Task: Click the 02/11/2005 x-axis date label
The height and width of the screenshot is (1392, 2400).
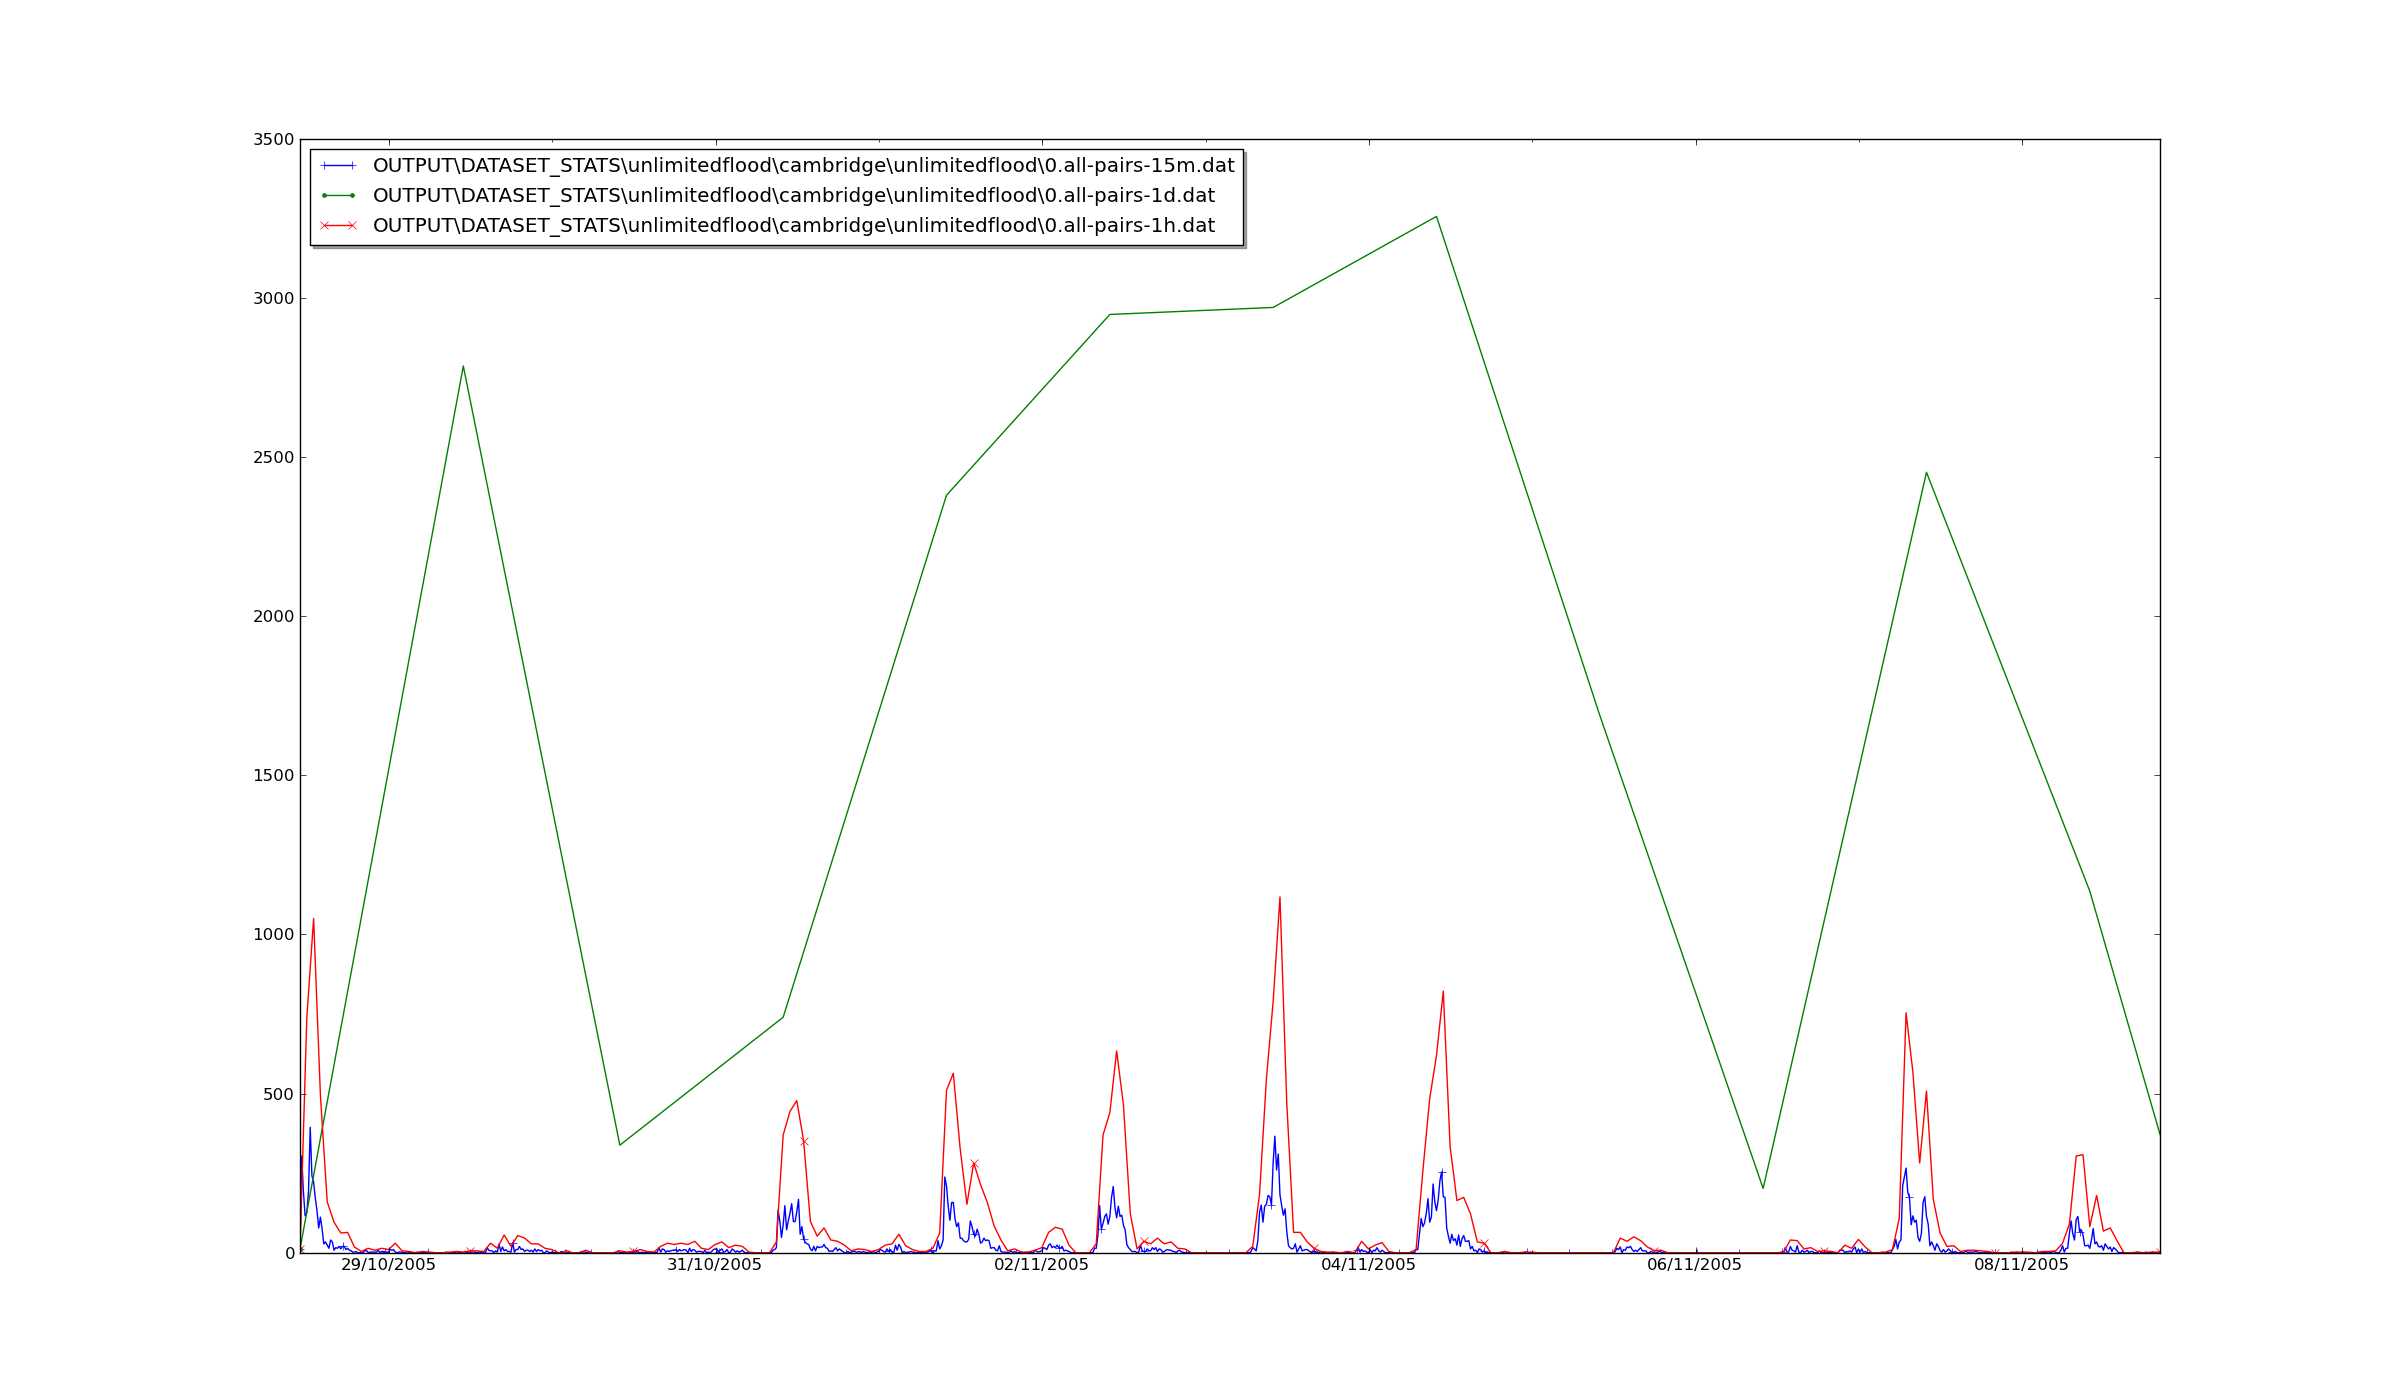Action: pyautogui.click(x=1041, y=1265)
